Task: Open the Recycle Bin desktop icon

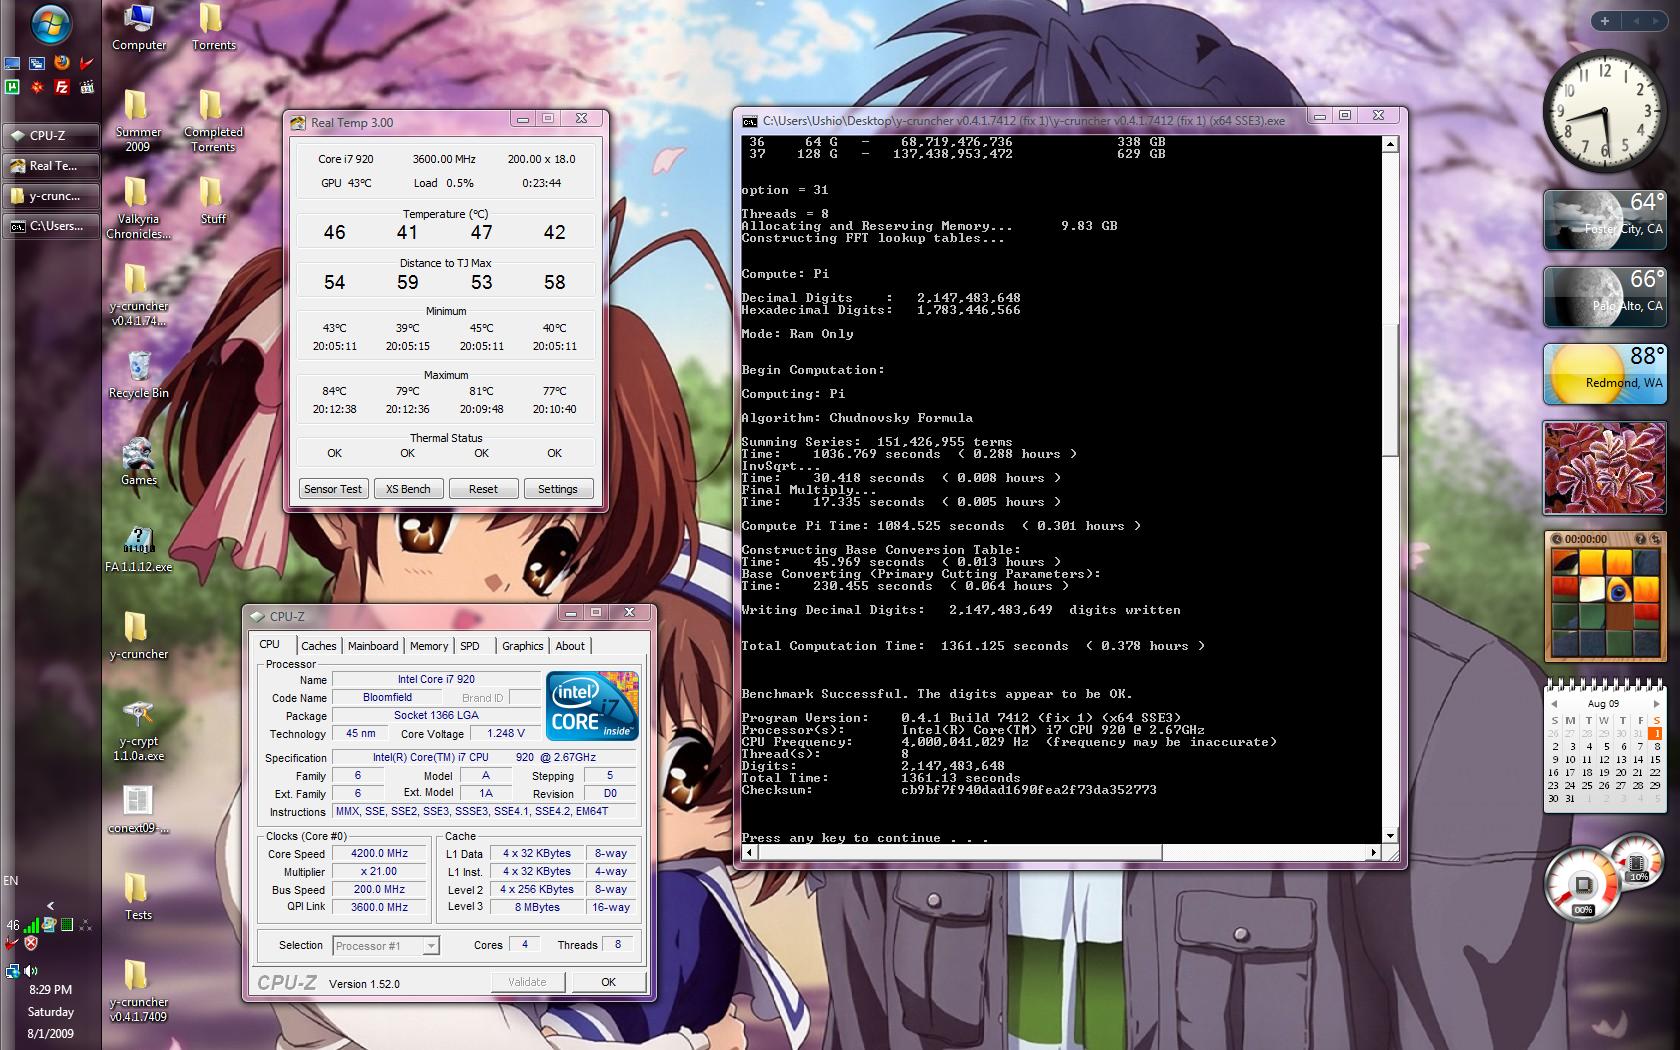Action: [x=139, y=368]
